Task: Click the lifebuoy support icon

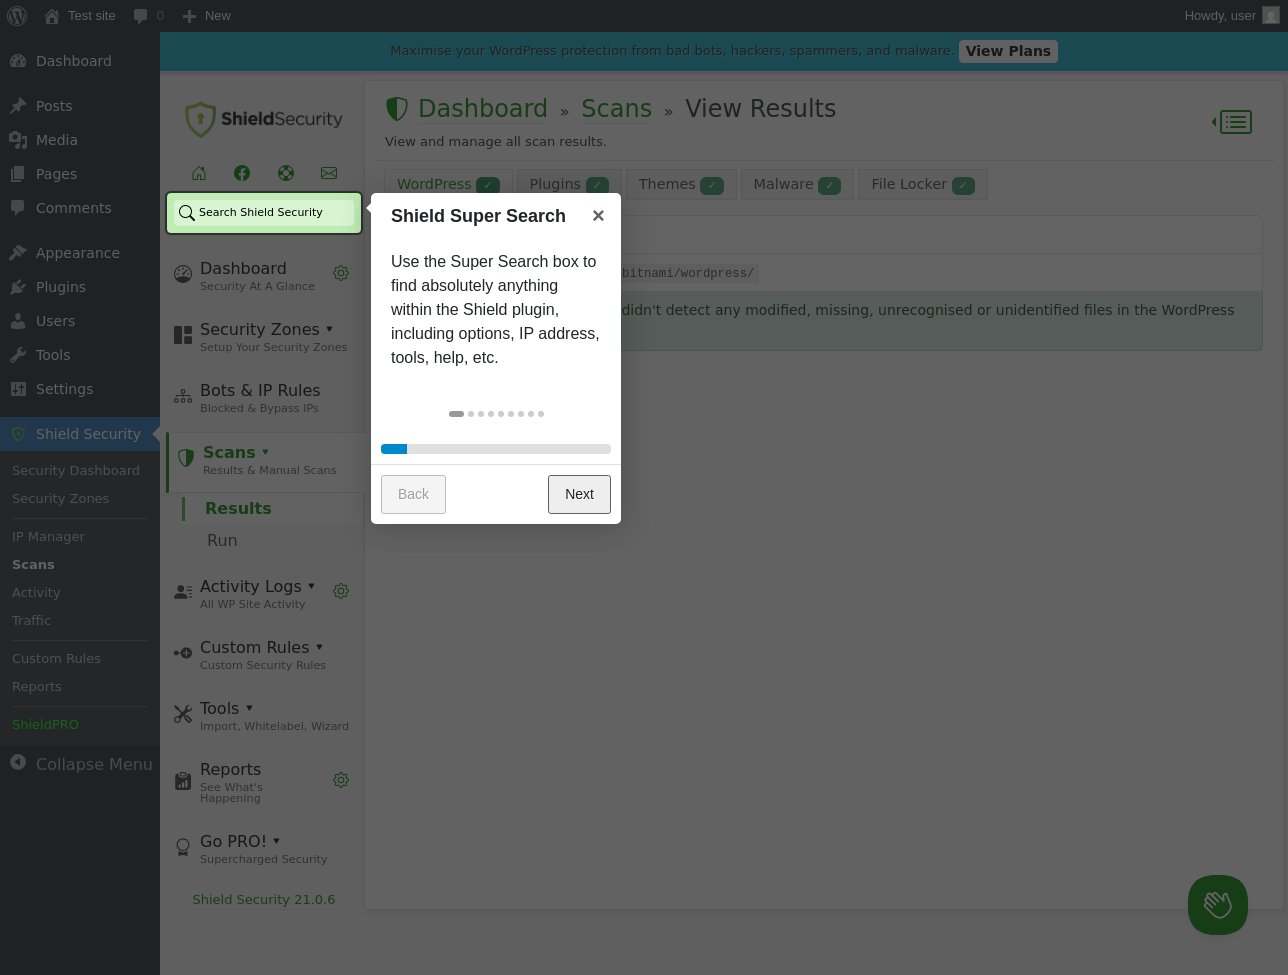Action: coord(286,173)
